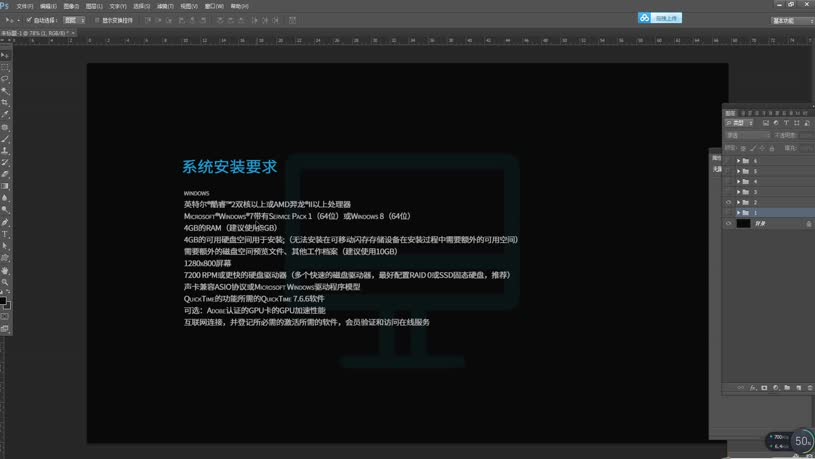Click the link layers icon
The image size is (815, 459).
741,388
